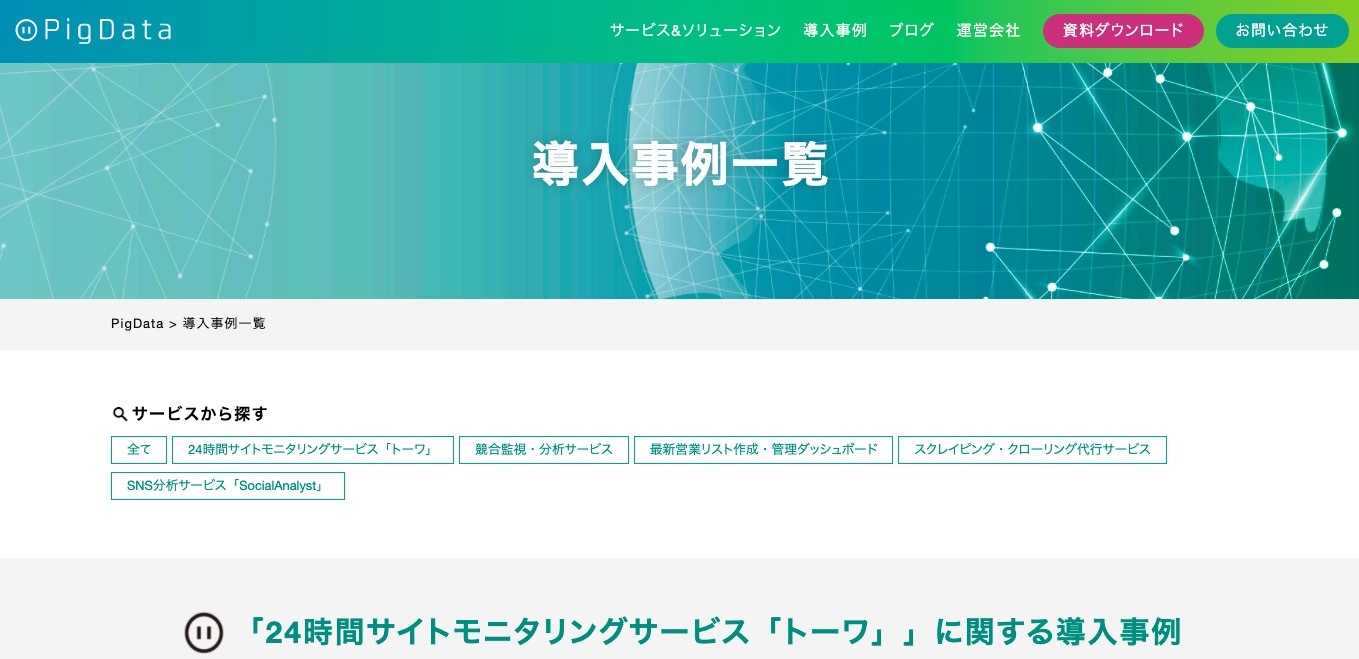Image resolution: width=1359 pixels, height=659 pixels.
Task: Select 運営会社 in the header
Action: coord(987,31)
